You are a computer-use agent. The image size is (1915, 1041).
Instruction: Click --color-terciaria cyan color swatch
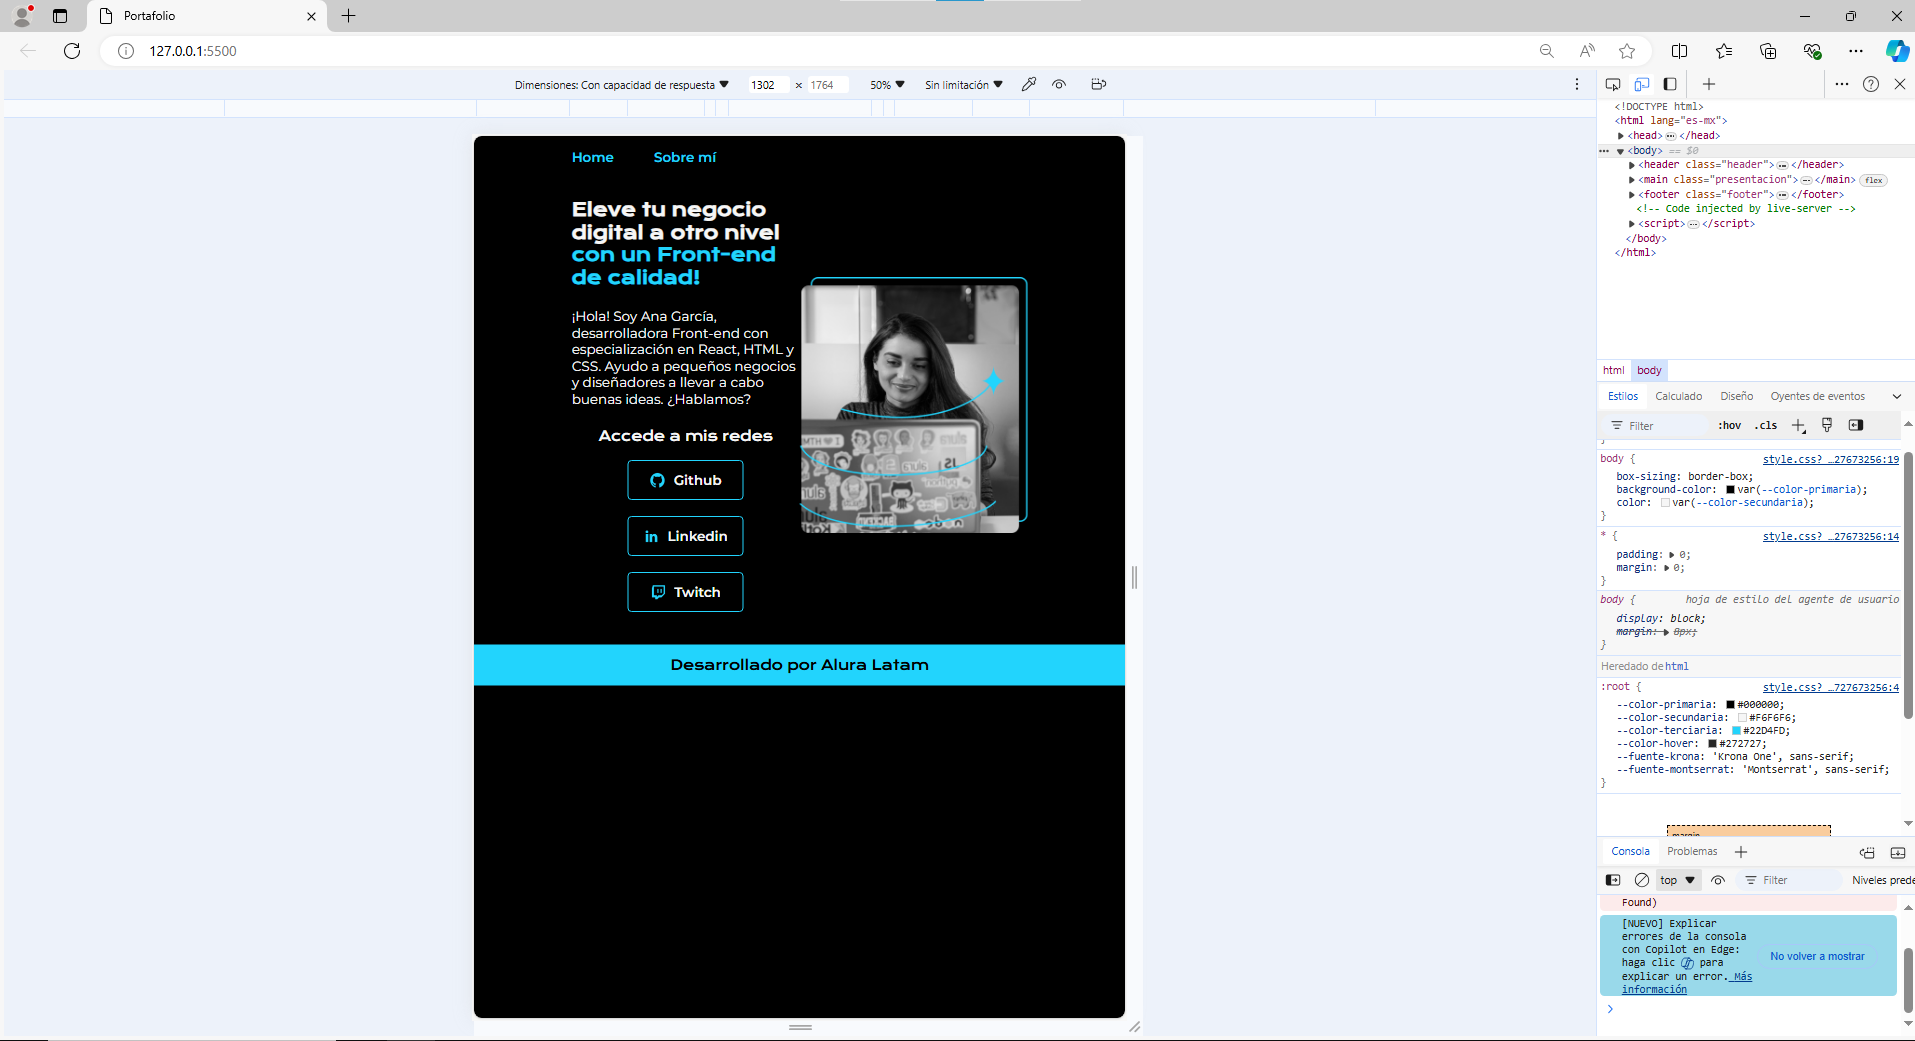pos(1737,731)
